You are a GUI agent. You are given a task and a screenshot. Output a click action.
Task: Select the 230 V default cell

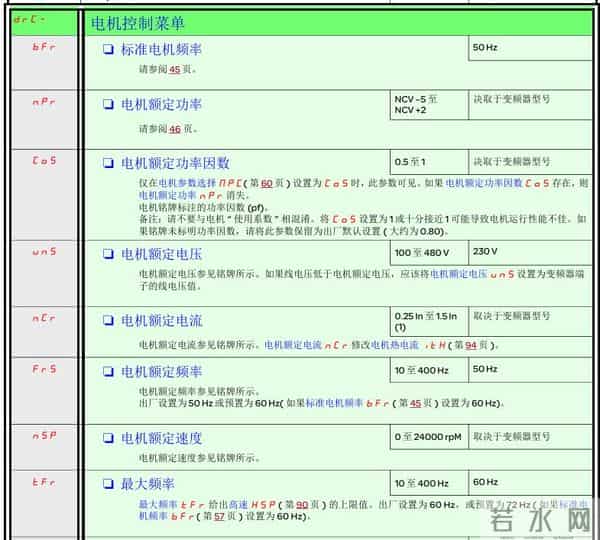click(530, 253)
